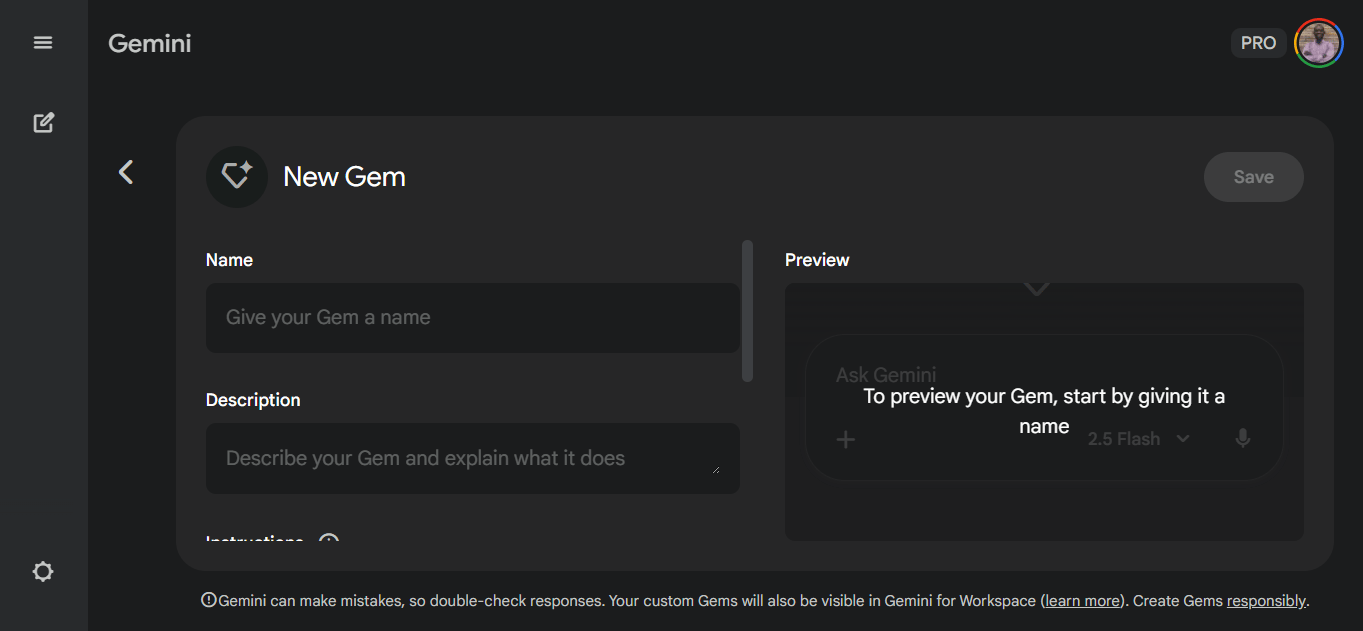This screenshot has width=1363, height=631.
Task: Click the form panel vertical scrollbar
Action: coord(747,310)
